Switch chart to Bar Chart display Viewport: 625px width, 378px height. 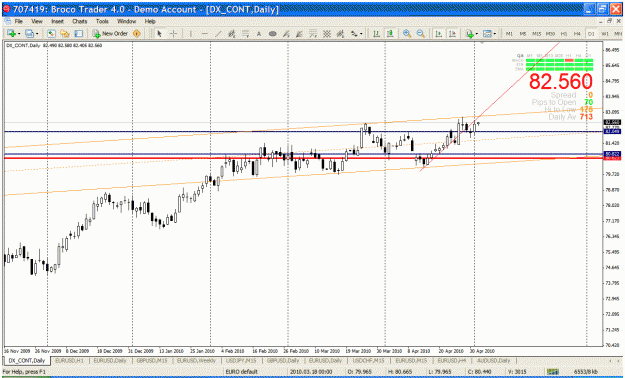[x=376, y=34]
